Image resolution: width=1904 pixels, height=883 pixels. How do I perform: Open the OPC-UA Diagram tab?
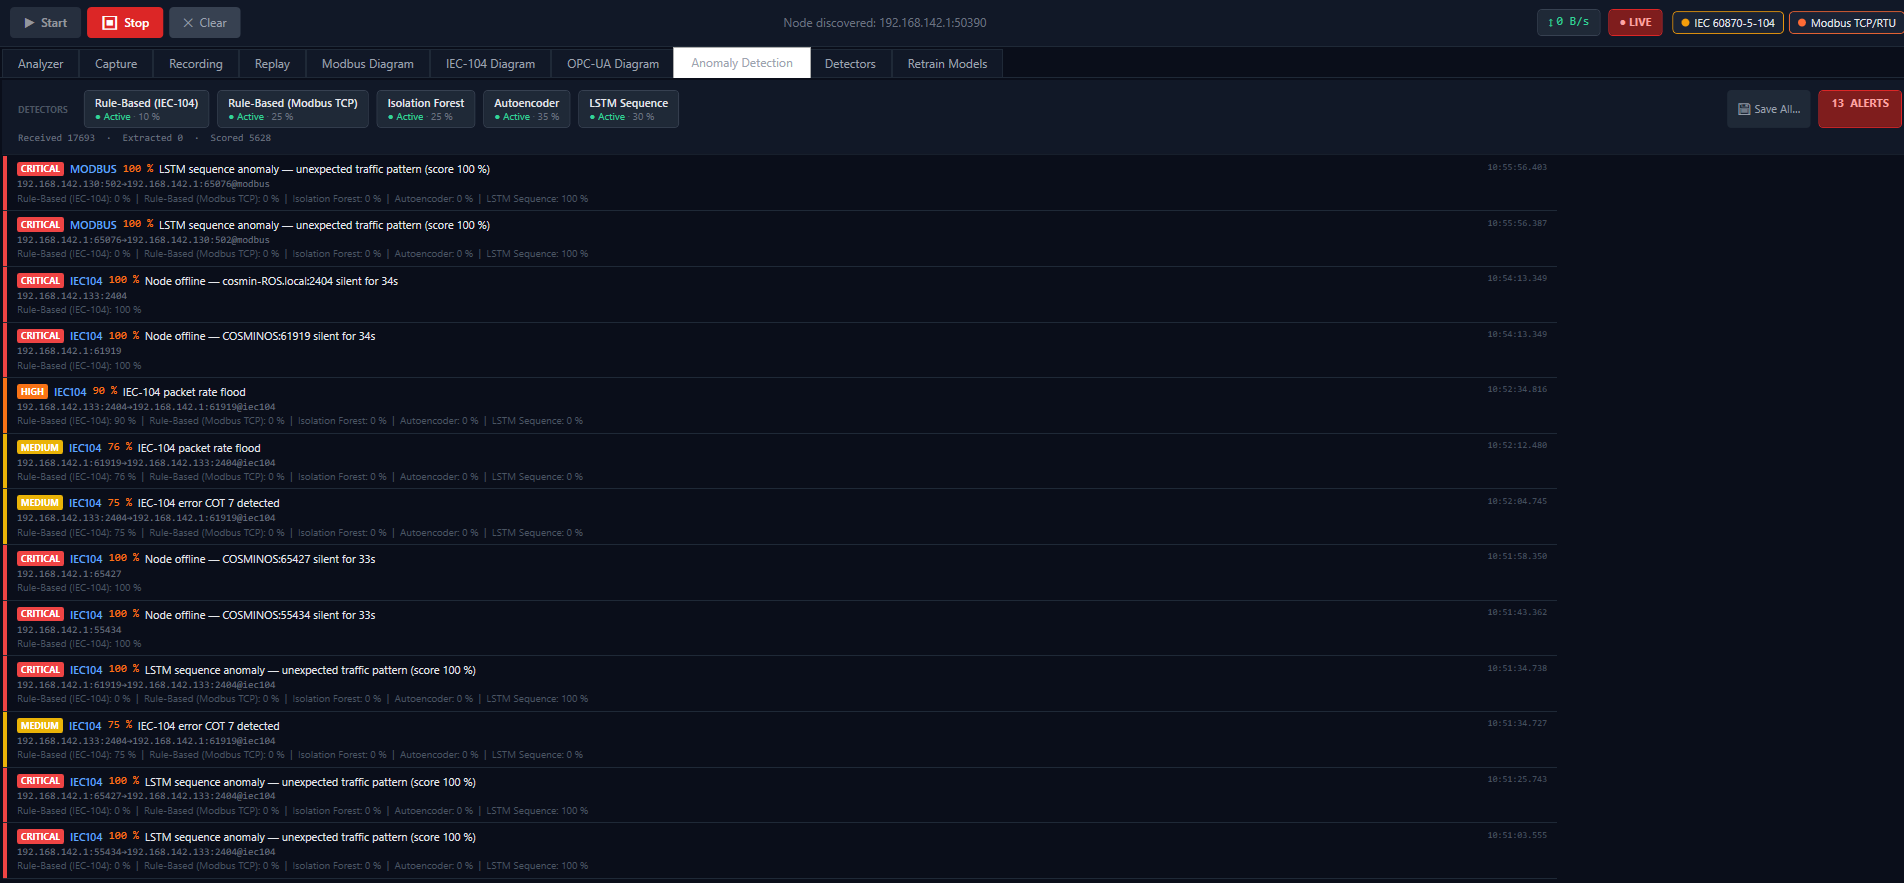613,63
